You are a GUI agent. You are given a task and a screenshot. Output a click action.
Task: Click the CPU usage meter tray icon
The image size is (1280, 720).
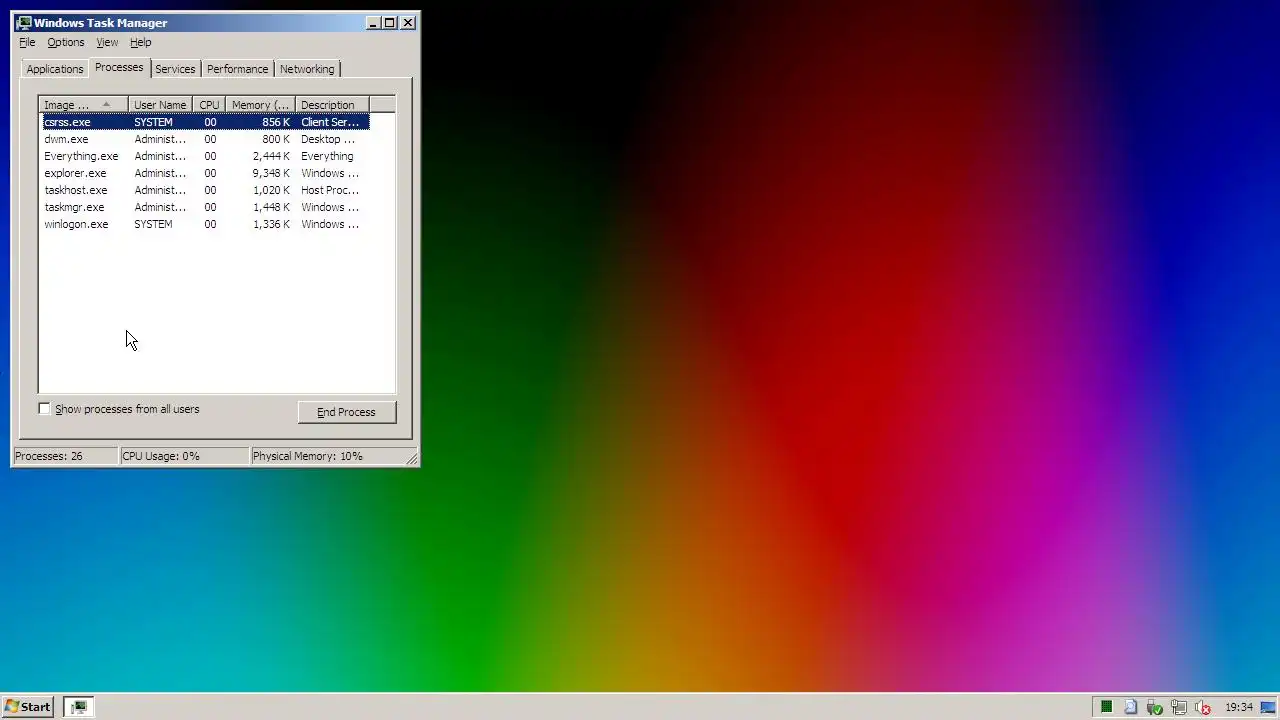[1106, 707]
